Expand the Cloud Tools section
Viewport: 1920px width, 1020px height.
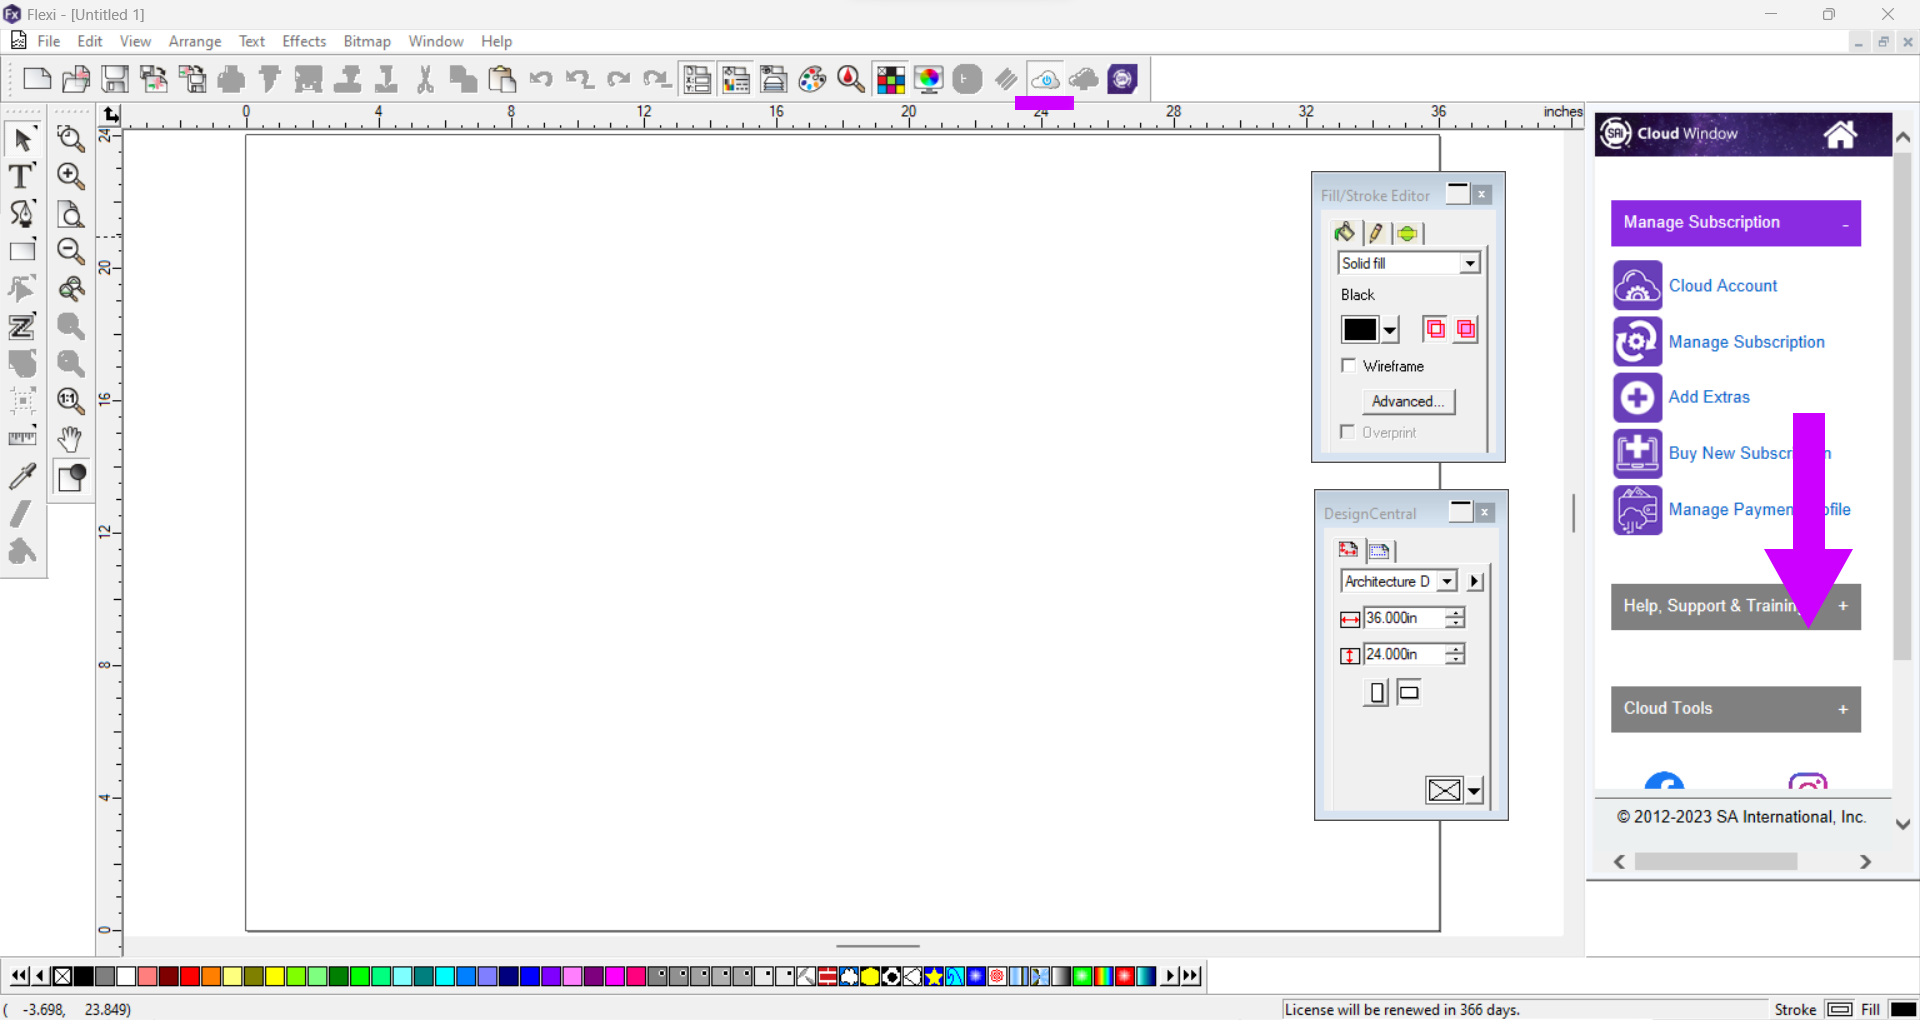pyautogui.click(x=1735, y=709)
